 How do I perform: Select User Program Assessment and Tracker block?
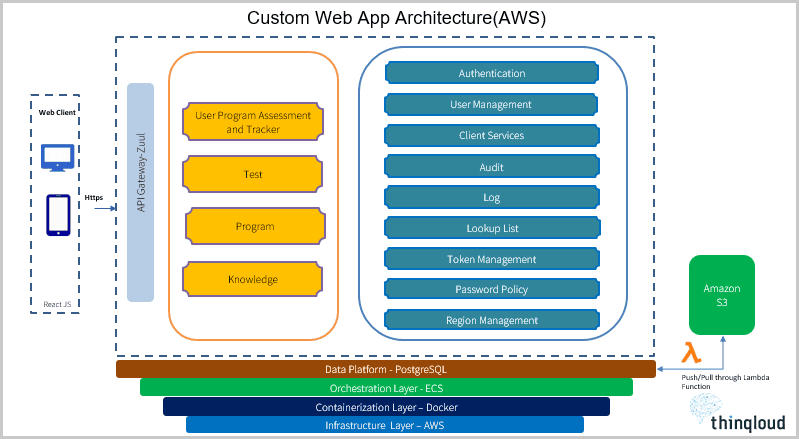click(x=253, y=122)
